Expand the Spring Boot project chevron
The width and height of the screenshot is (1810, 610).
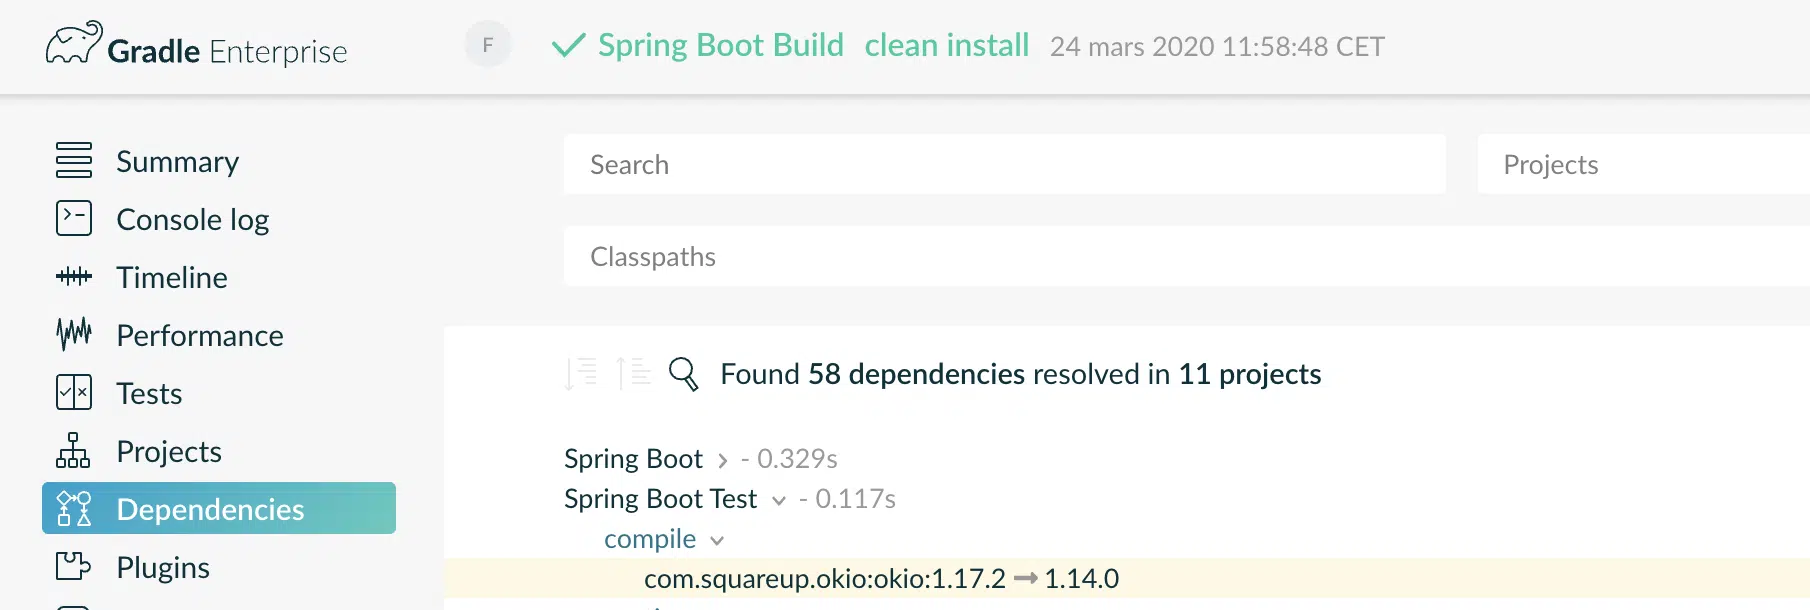(x=722, y=460)
